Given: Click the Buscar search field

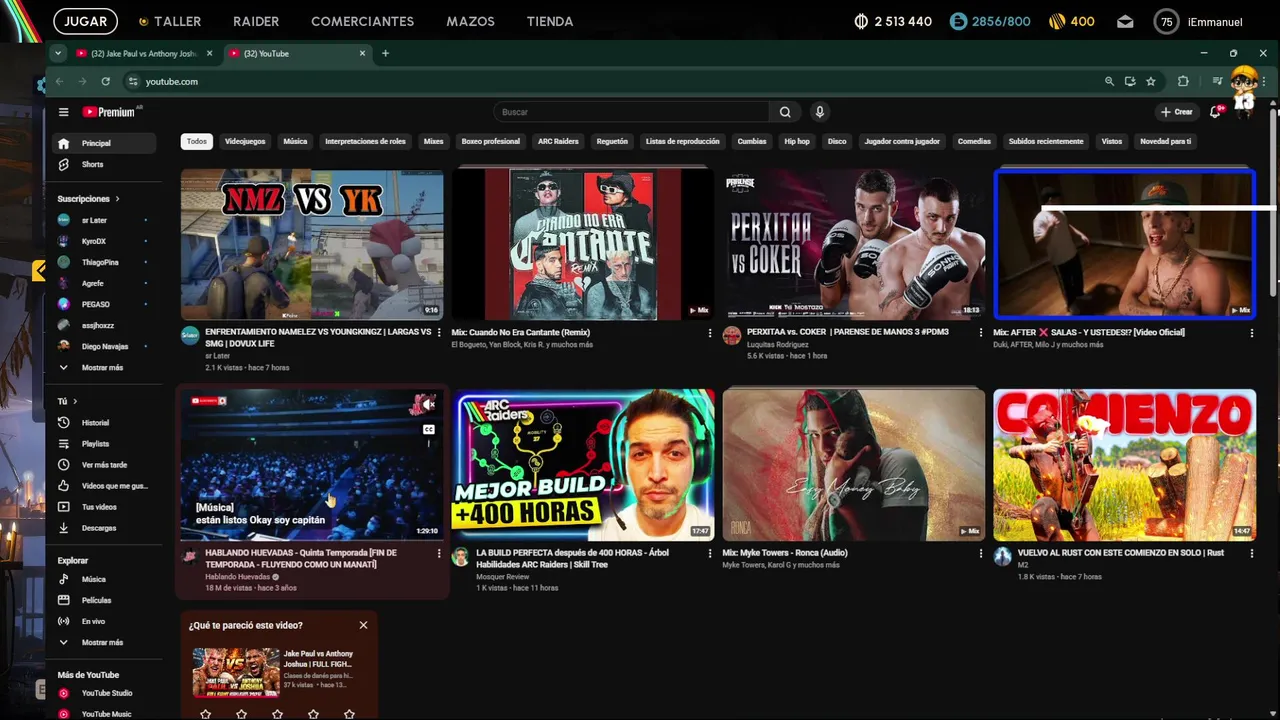Looking at the screenshot, I should pyautogui.click(x=631, y=112).
